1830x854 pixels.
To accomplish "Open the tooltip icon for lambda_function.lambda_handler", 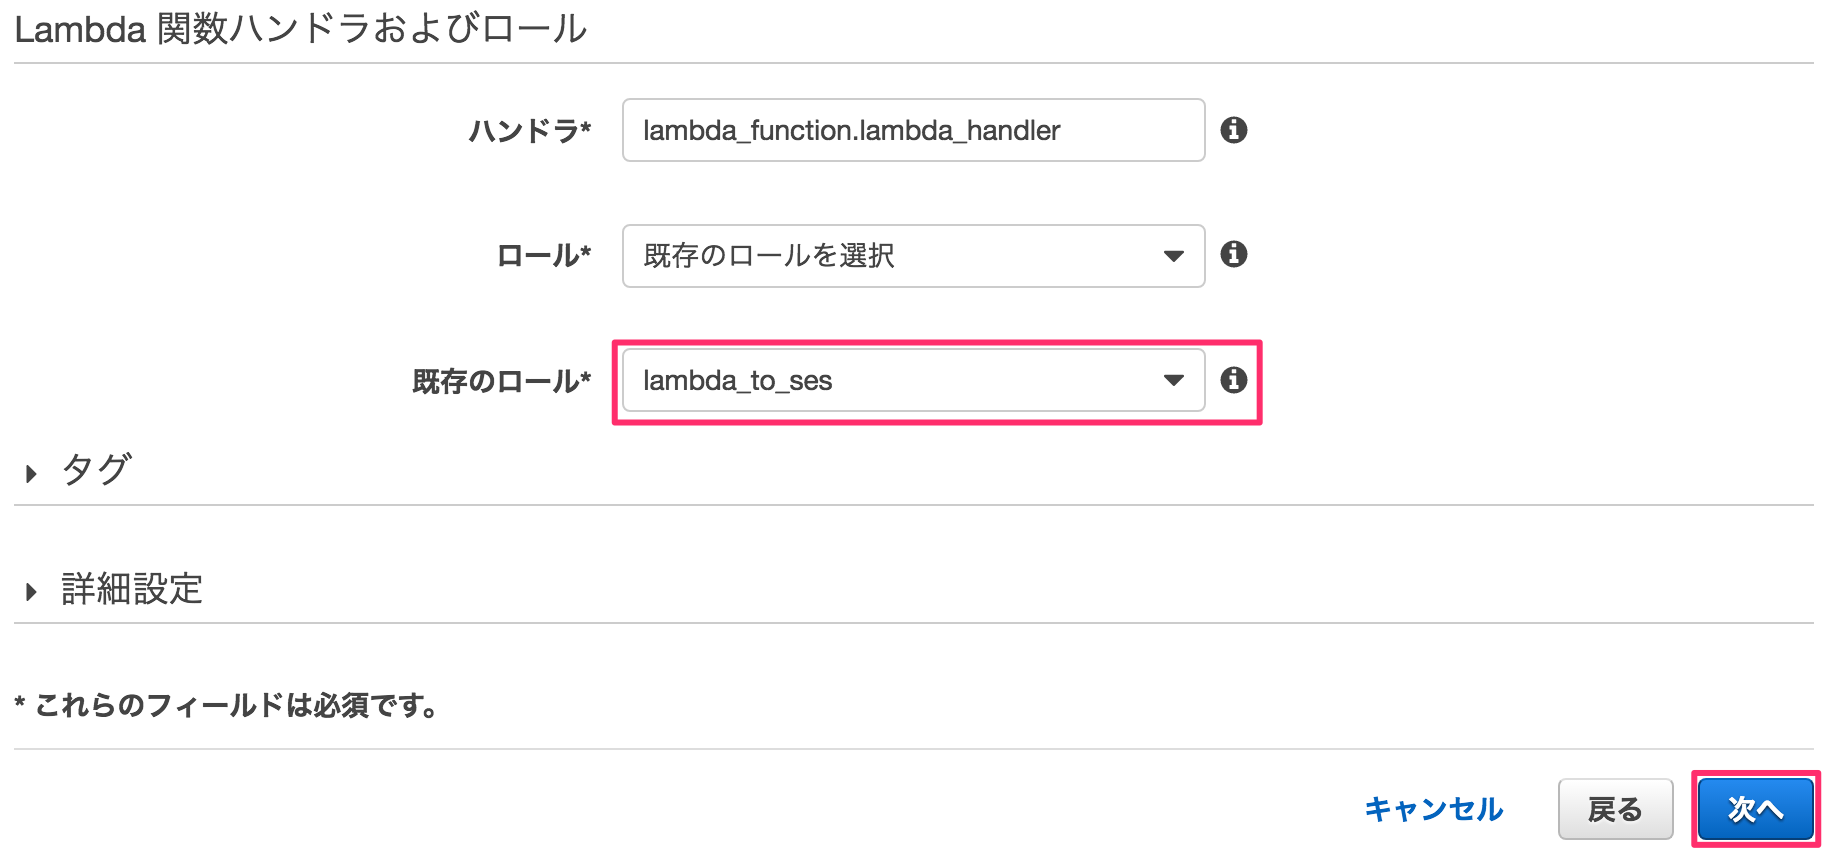I will [1236, 130].
